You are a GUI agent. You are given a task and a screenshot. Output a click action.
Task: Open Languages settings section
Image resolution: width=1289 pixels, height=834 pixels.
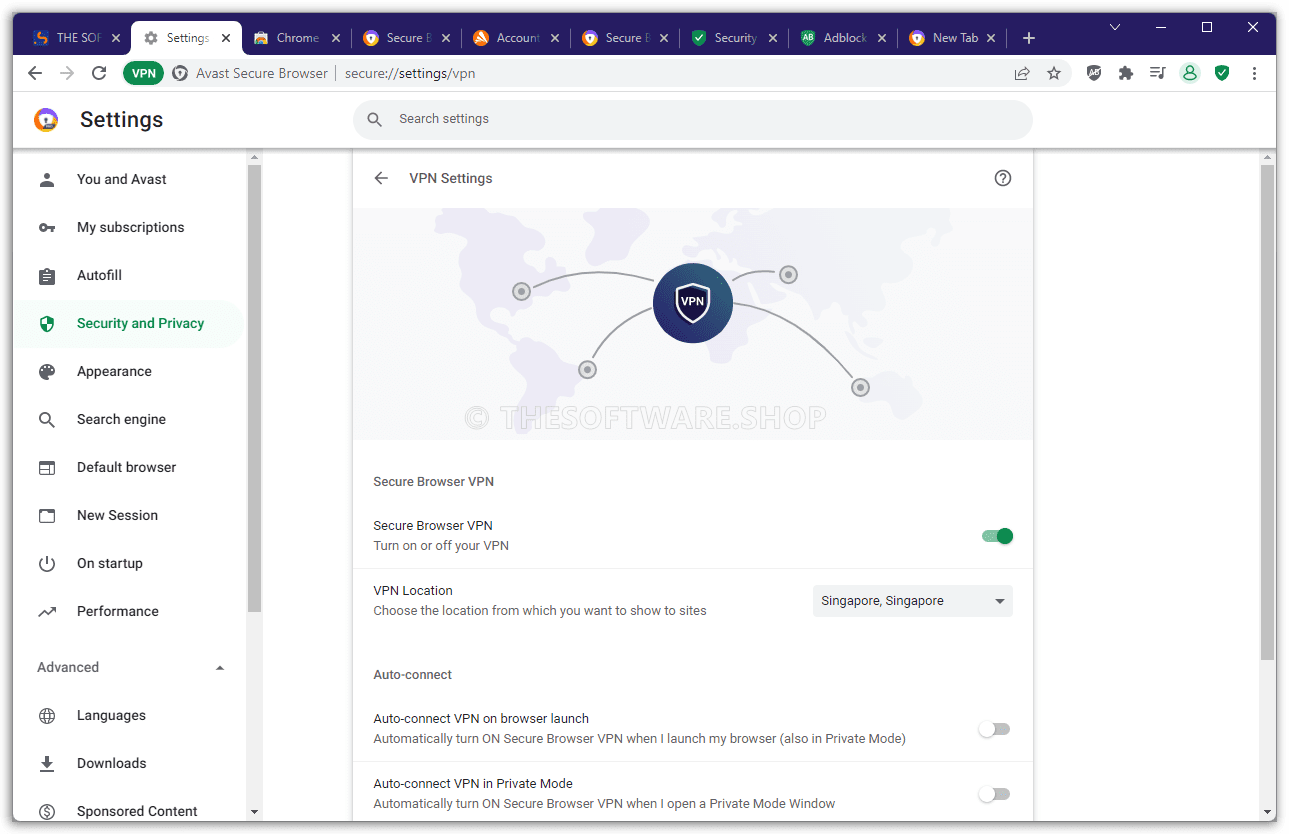pyautogui.click(x=128, y=715)
